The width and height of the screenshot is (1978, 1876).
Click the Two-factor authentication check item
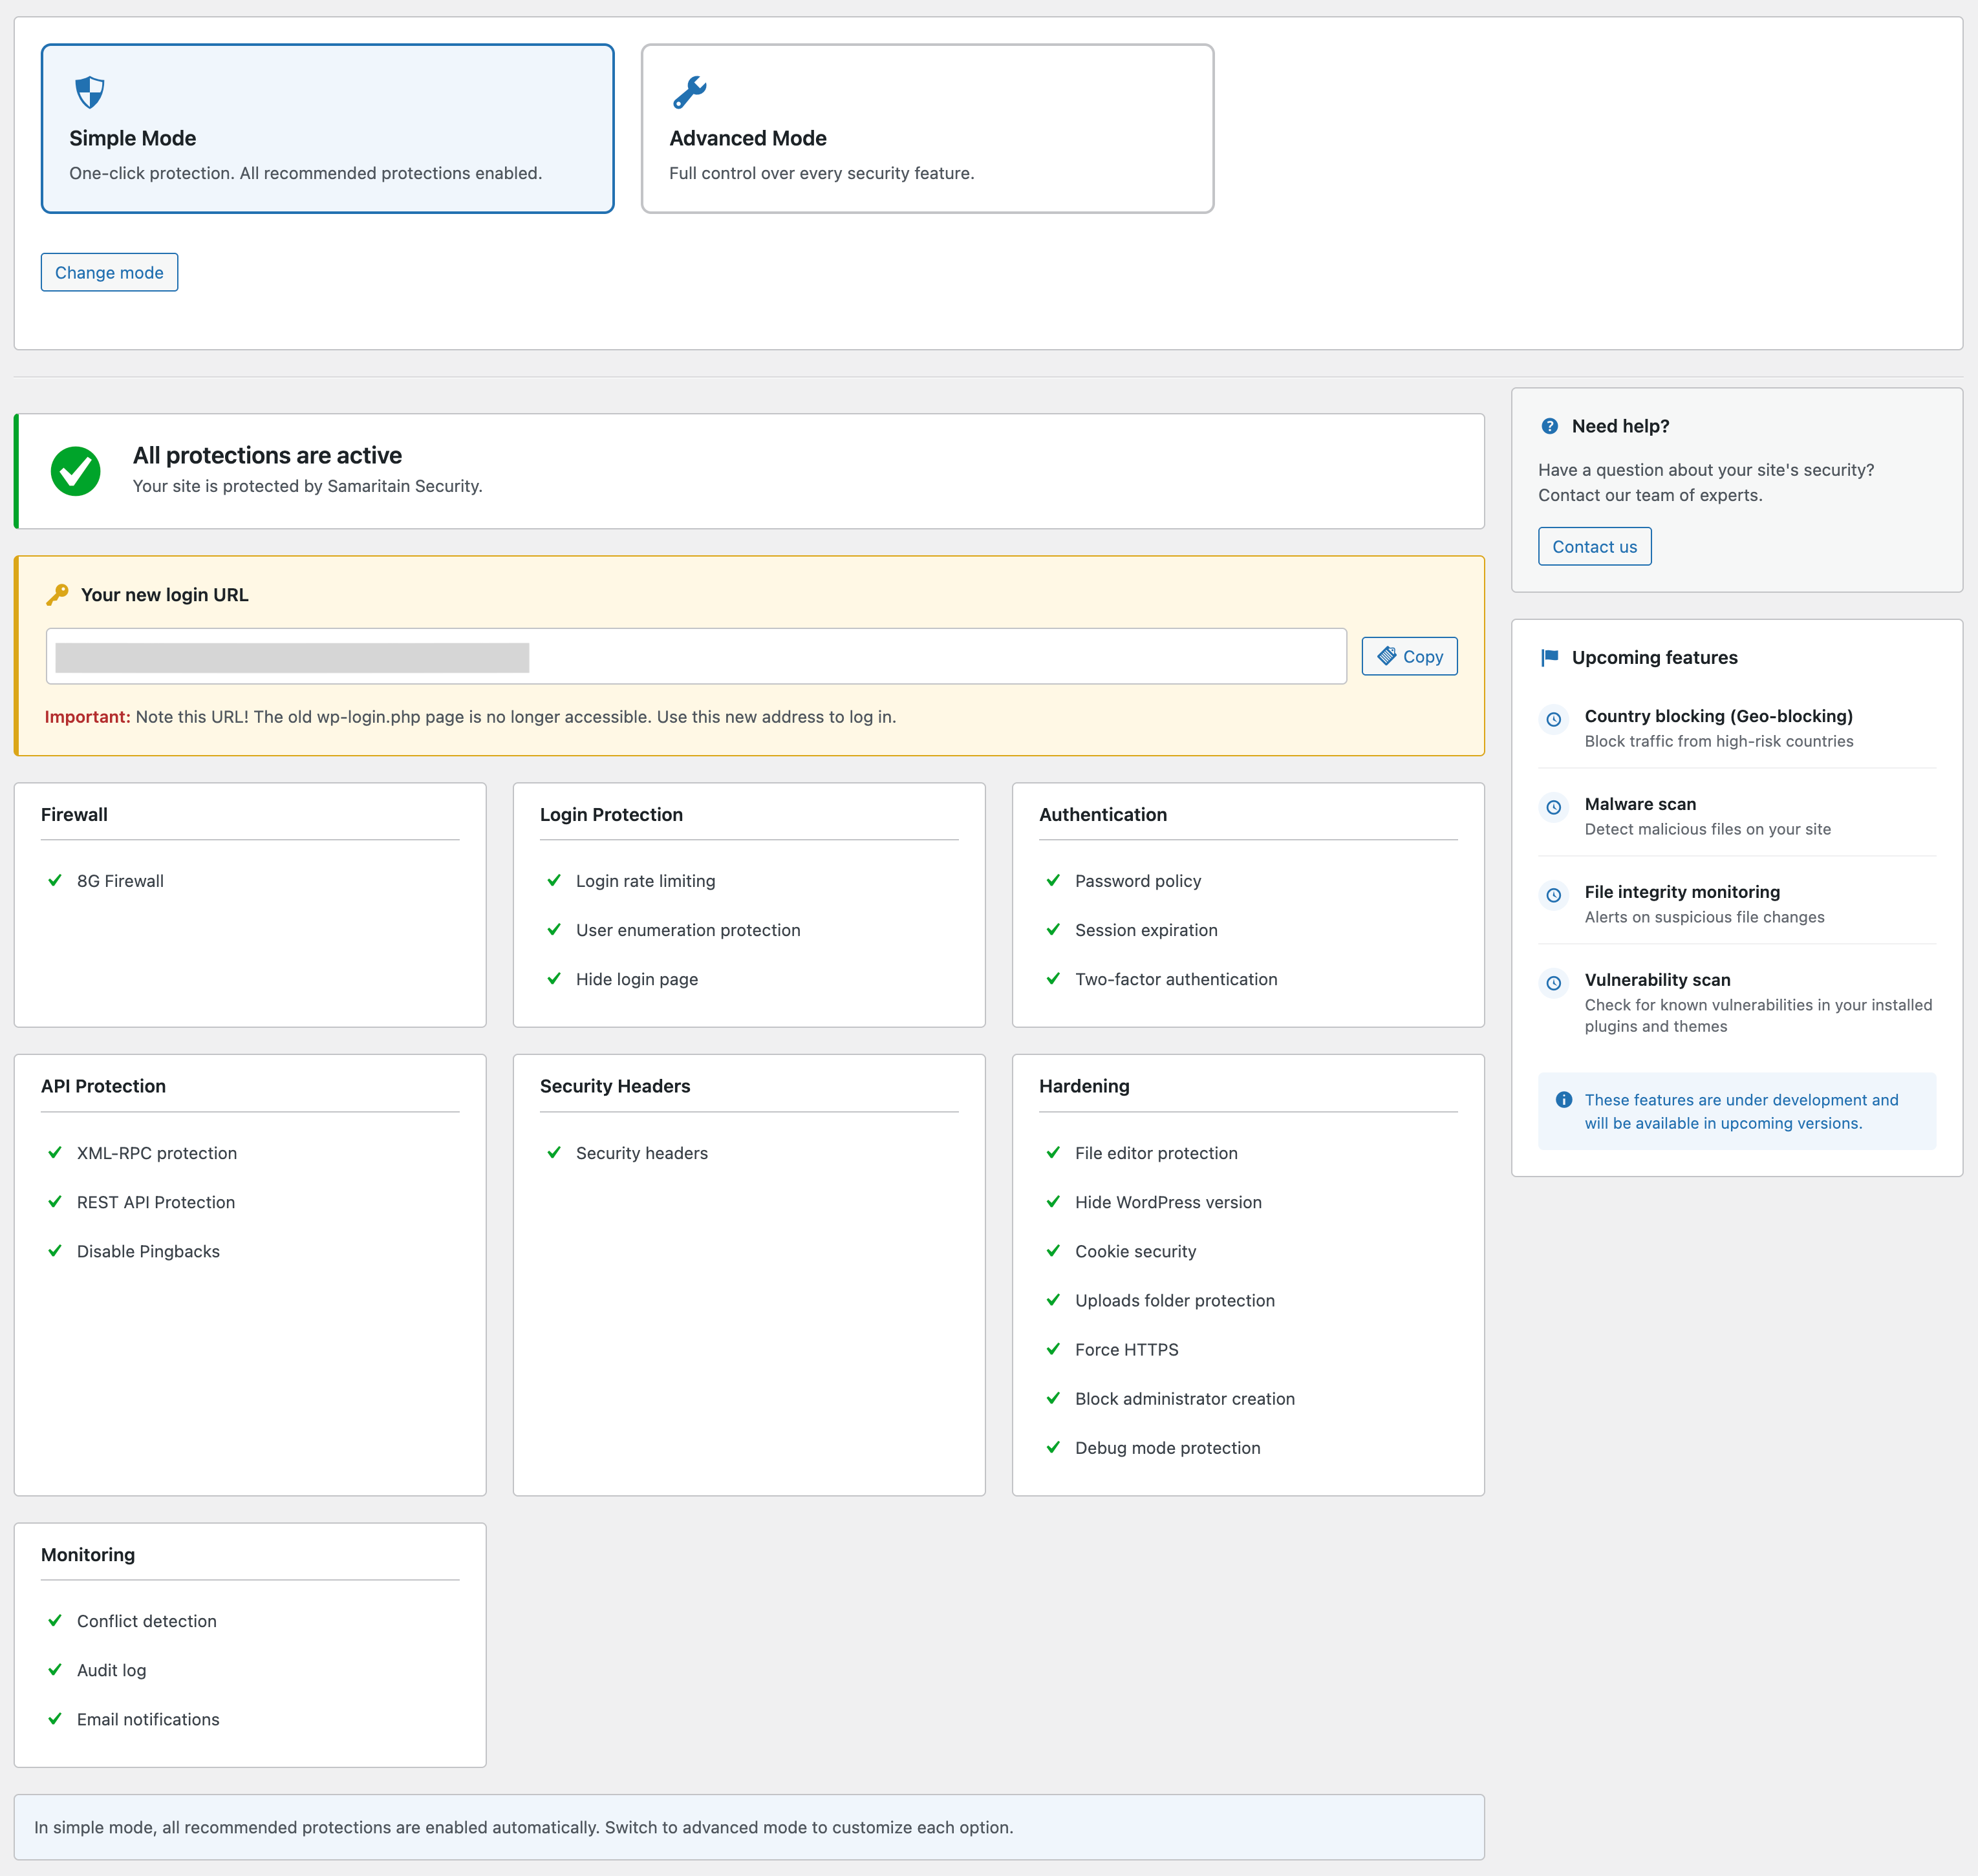[1162, 979]
